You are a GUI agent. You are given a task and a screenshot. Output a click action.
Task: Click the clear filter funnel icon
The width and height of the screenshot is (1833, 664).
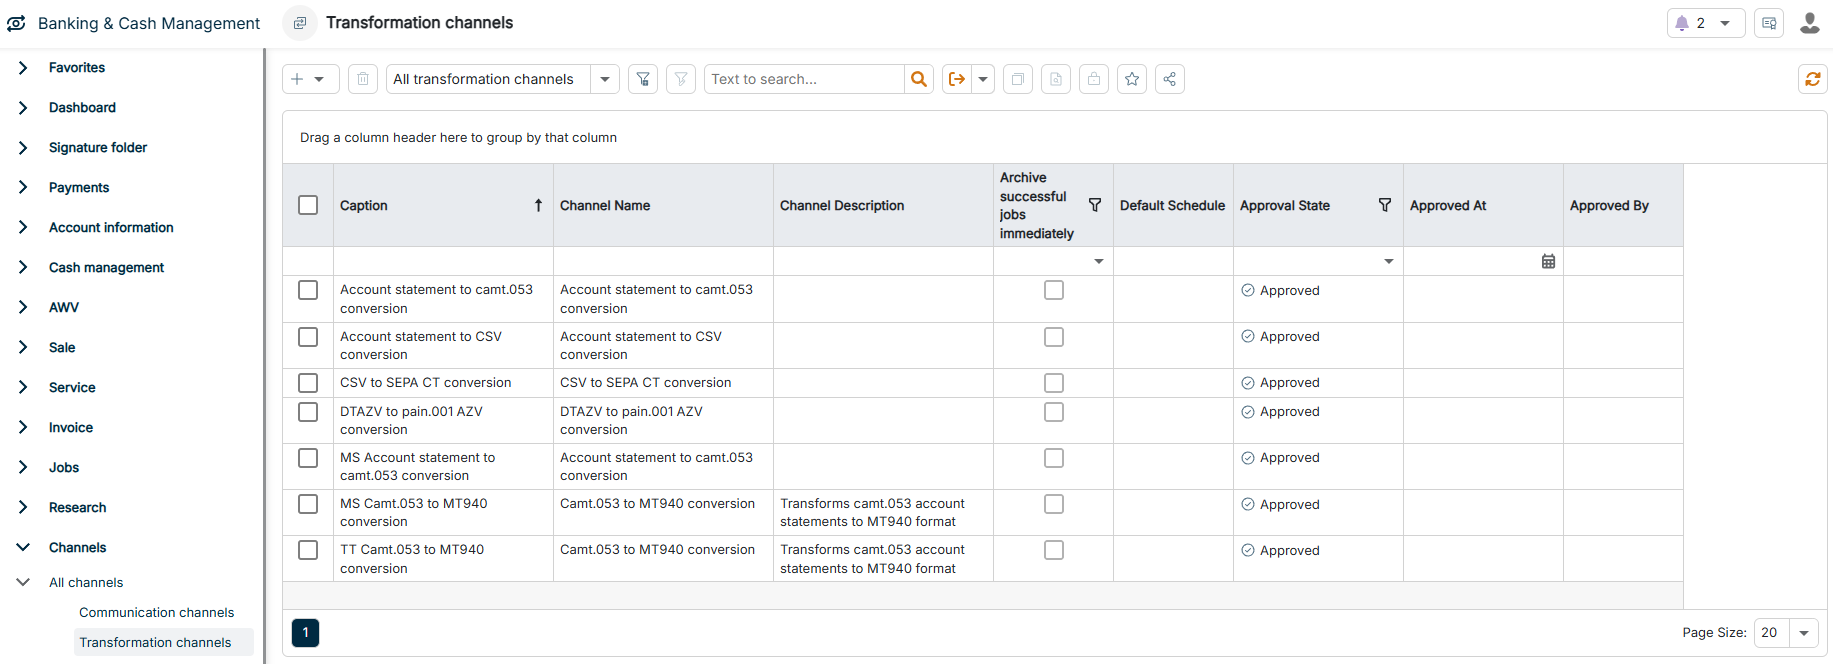(x=681, y=79)
